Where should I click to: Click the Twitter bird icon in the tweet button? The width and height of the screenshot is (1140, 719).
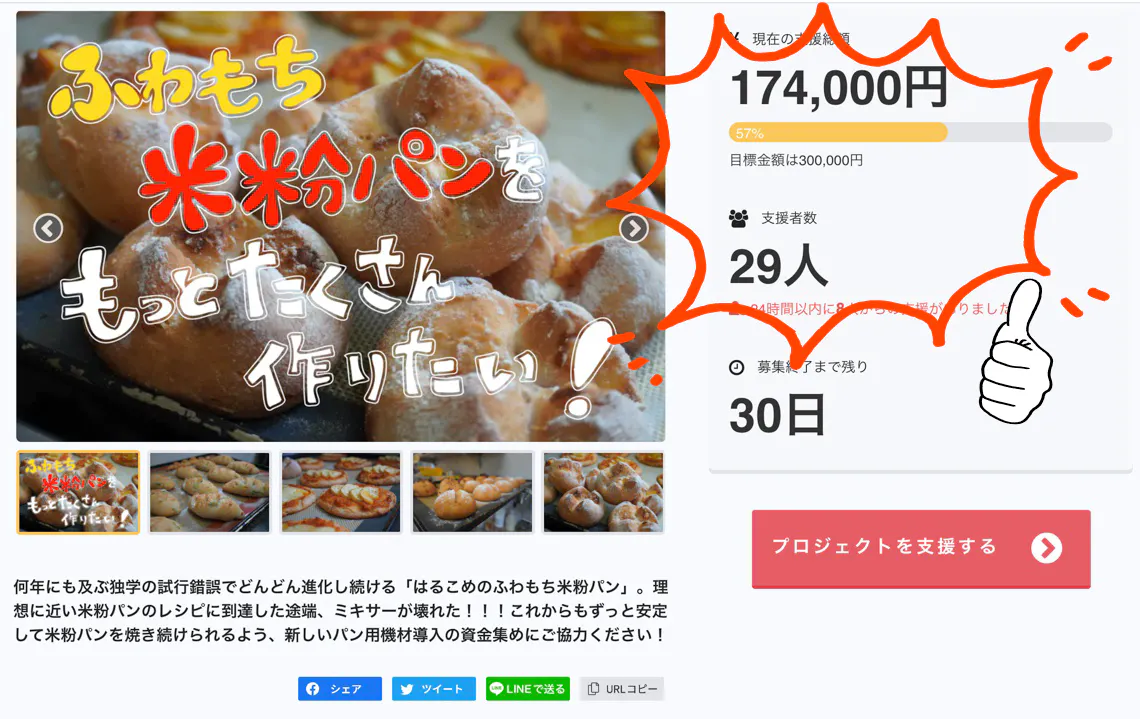click(x=407, y=689)
